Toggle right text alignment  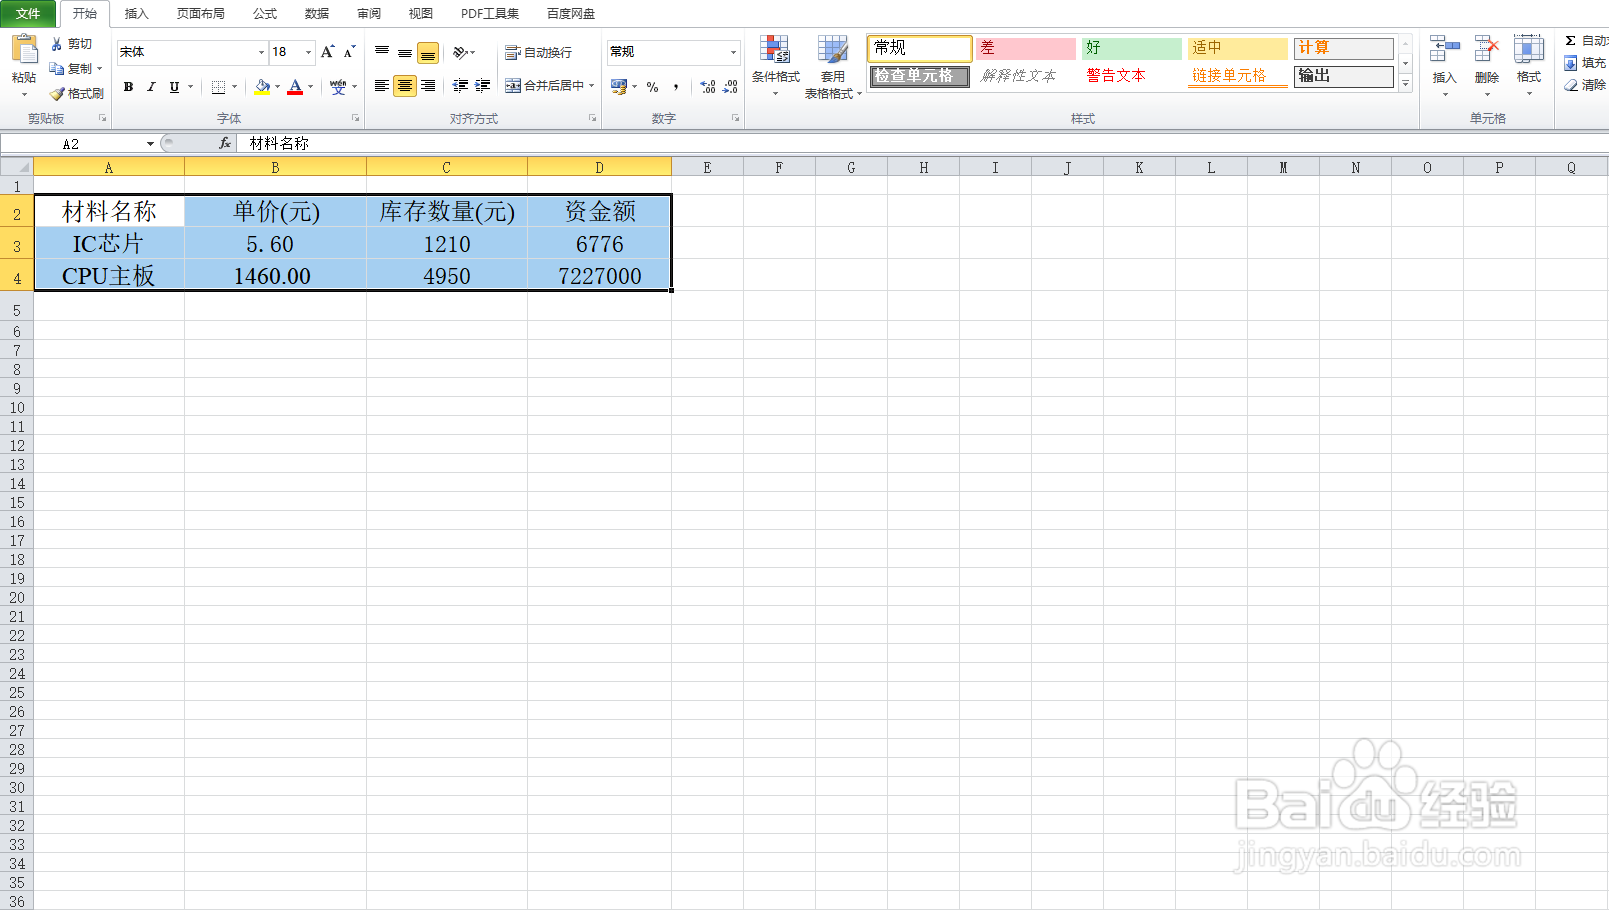pos(428,86)
